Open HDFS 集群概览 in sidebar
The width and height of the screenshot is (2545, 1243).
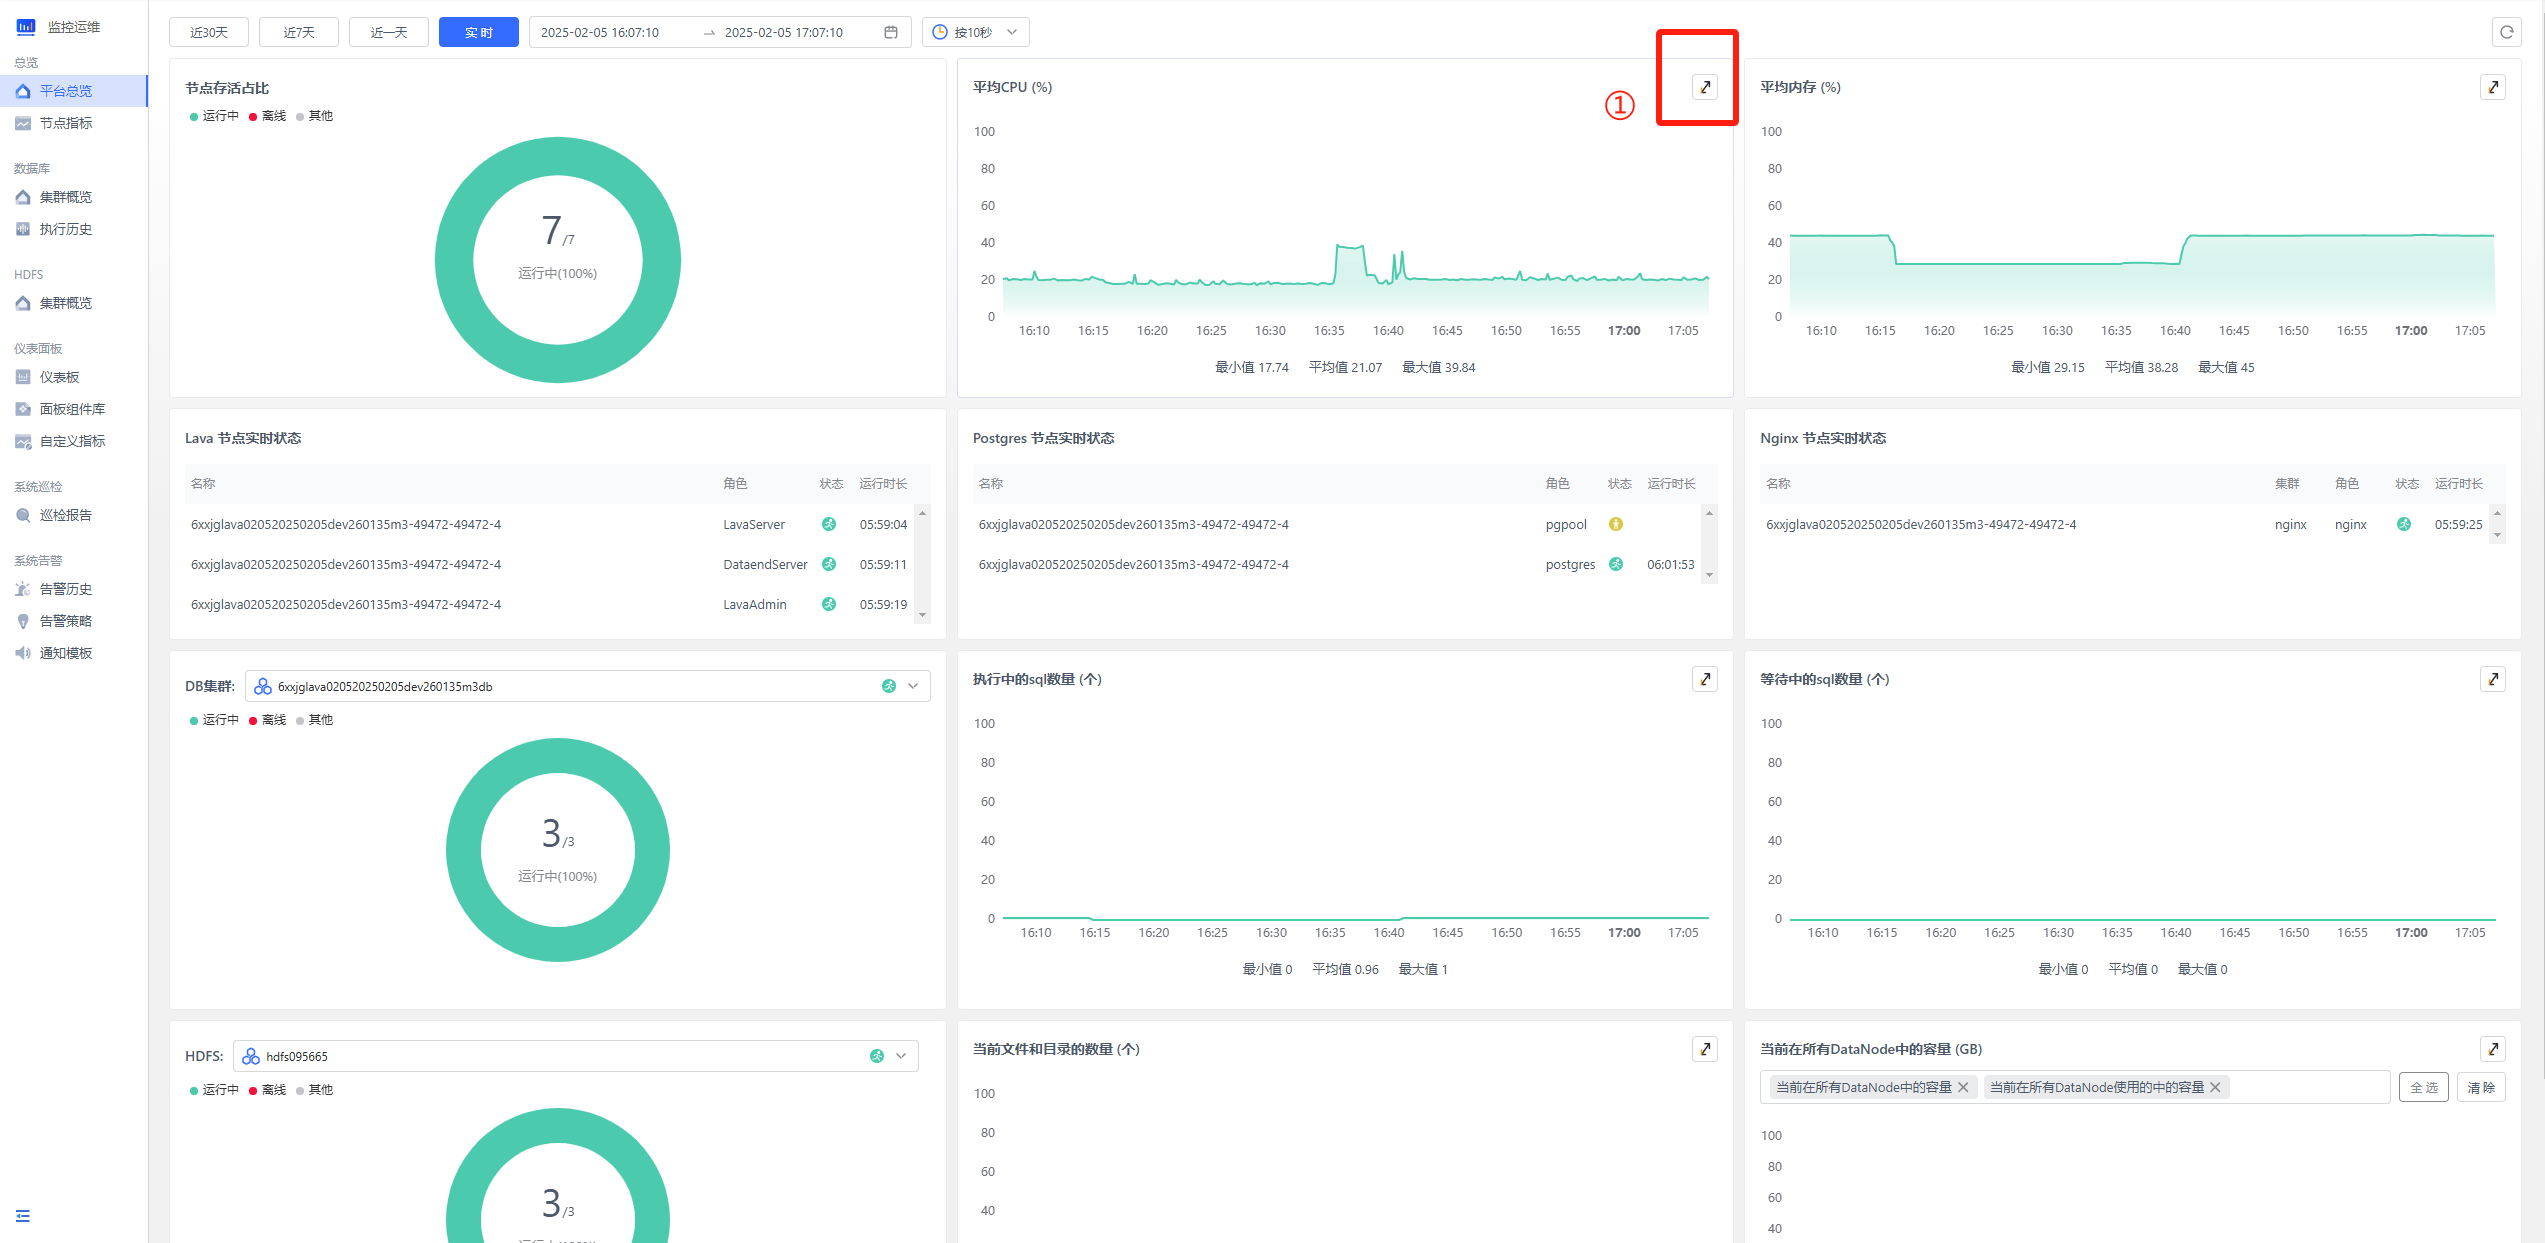74,303
